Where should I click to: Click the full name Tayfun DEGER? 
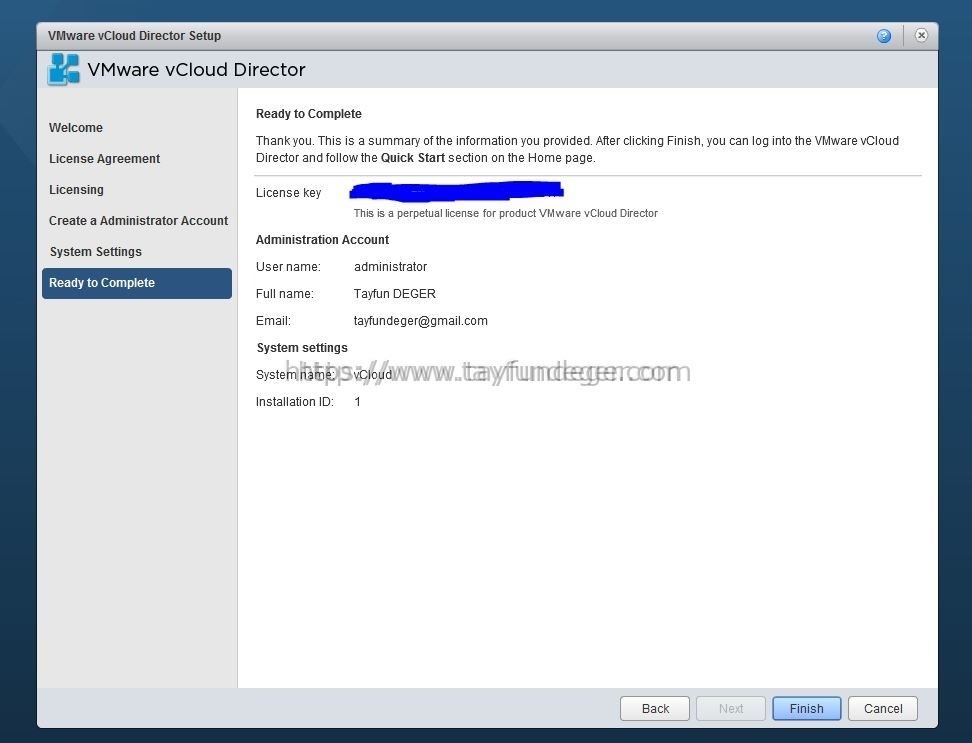(395, 294)
